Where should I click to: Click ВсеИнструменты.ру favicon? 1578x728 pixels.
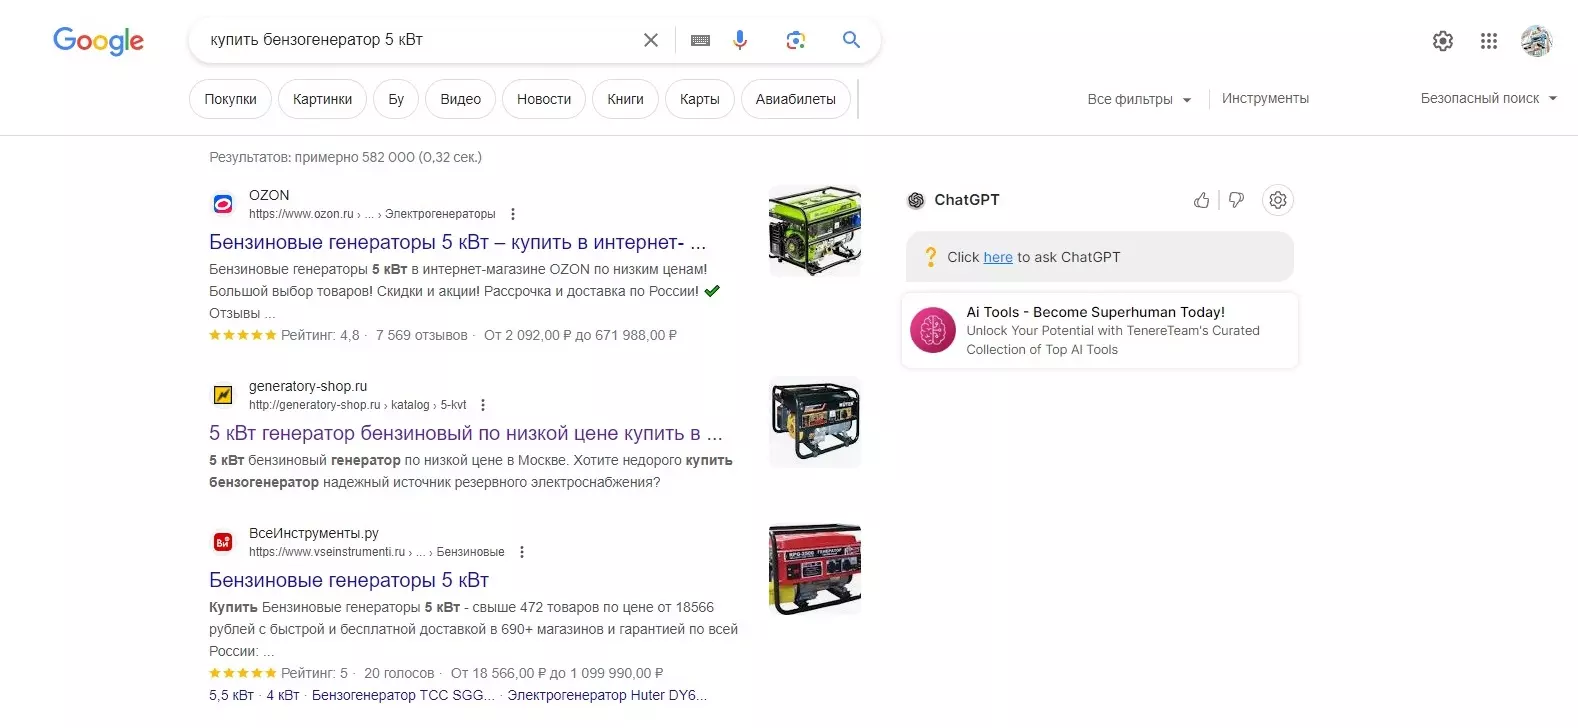(223, 542)
